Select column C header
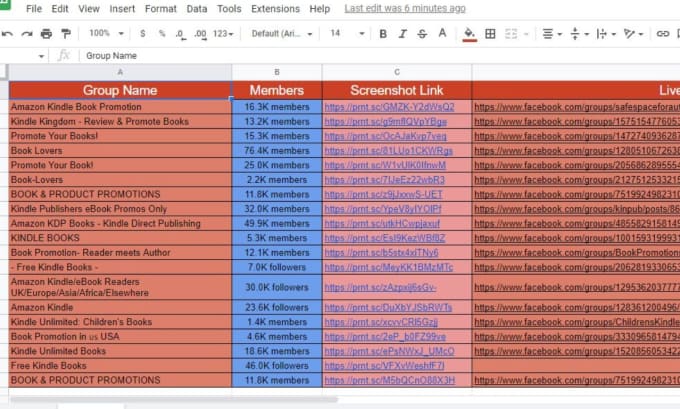The height and width of the screenshot is (409, 680). (397, 72)
